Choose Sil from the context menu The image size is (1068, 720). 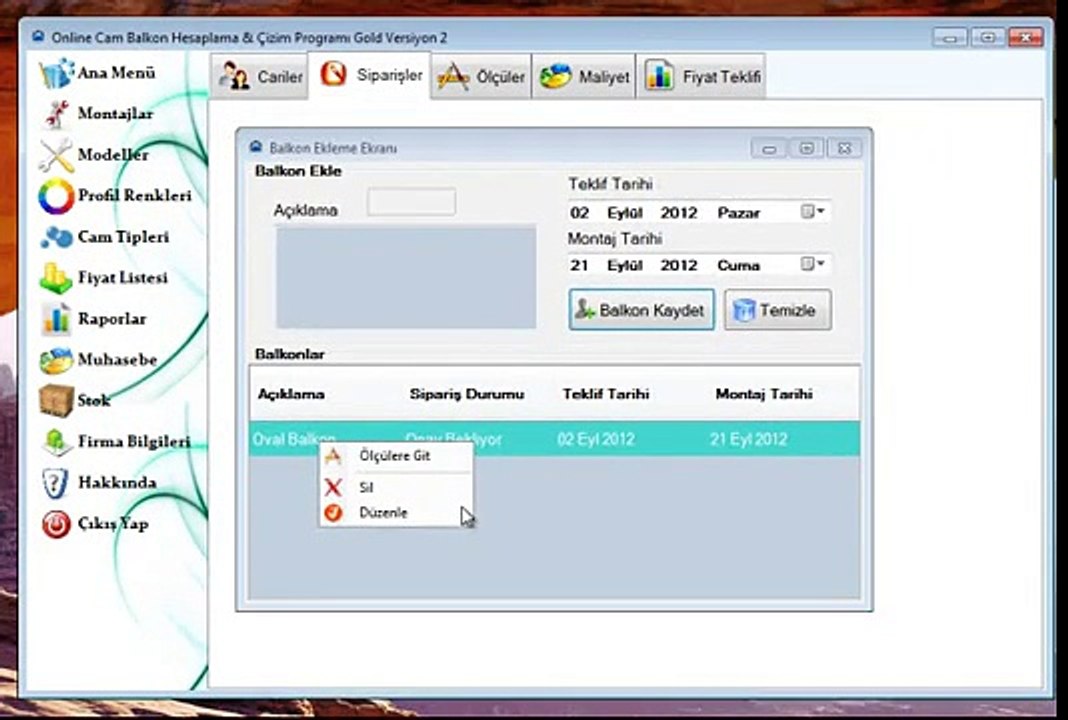pos(395,487)
